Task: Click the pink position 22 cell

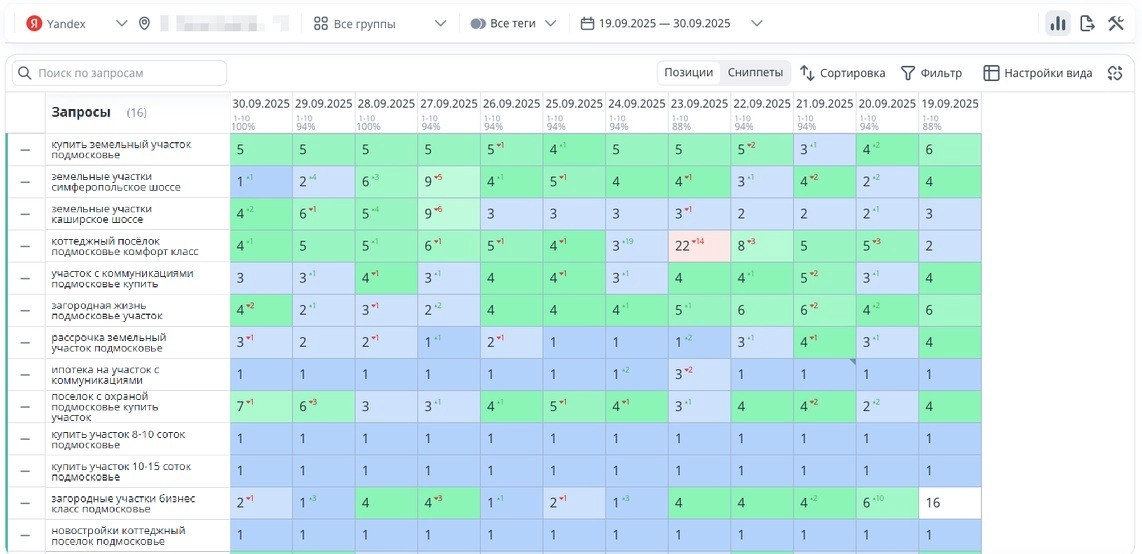Action: click(x=698, y=246)
